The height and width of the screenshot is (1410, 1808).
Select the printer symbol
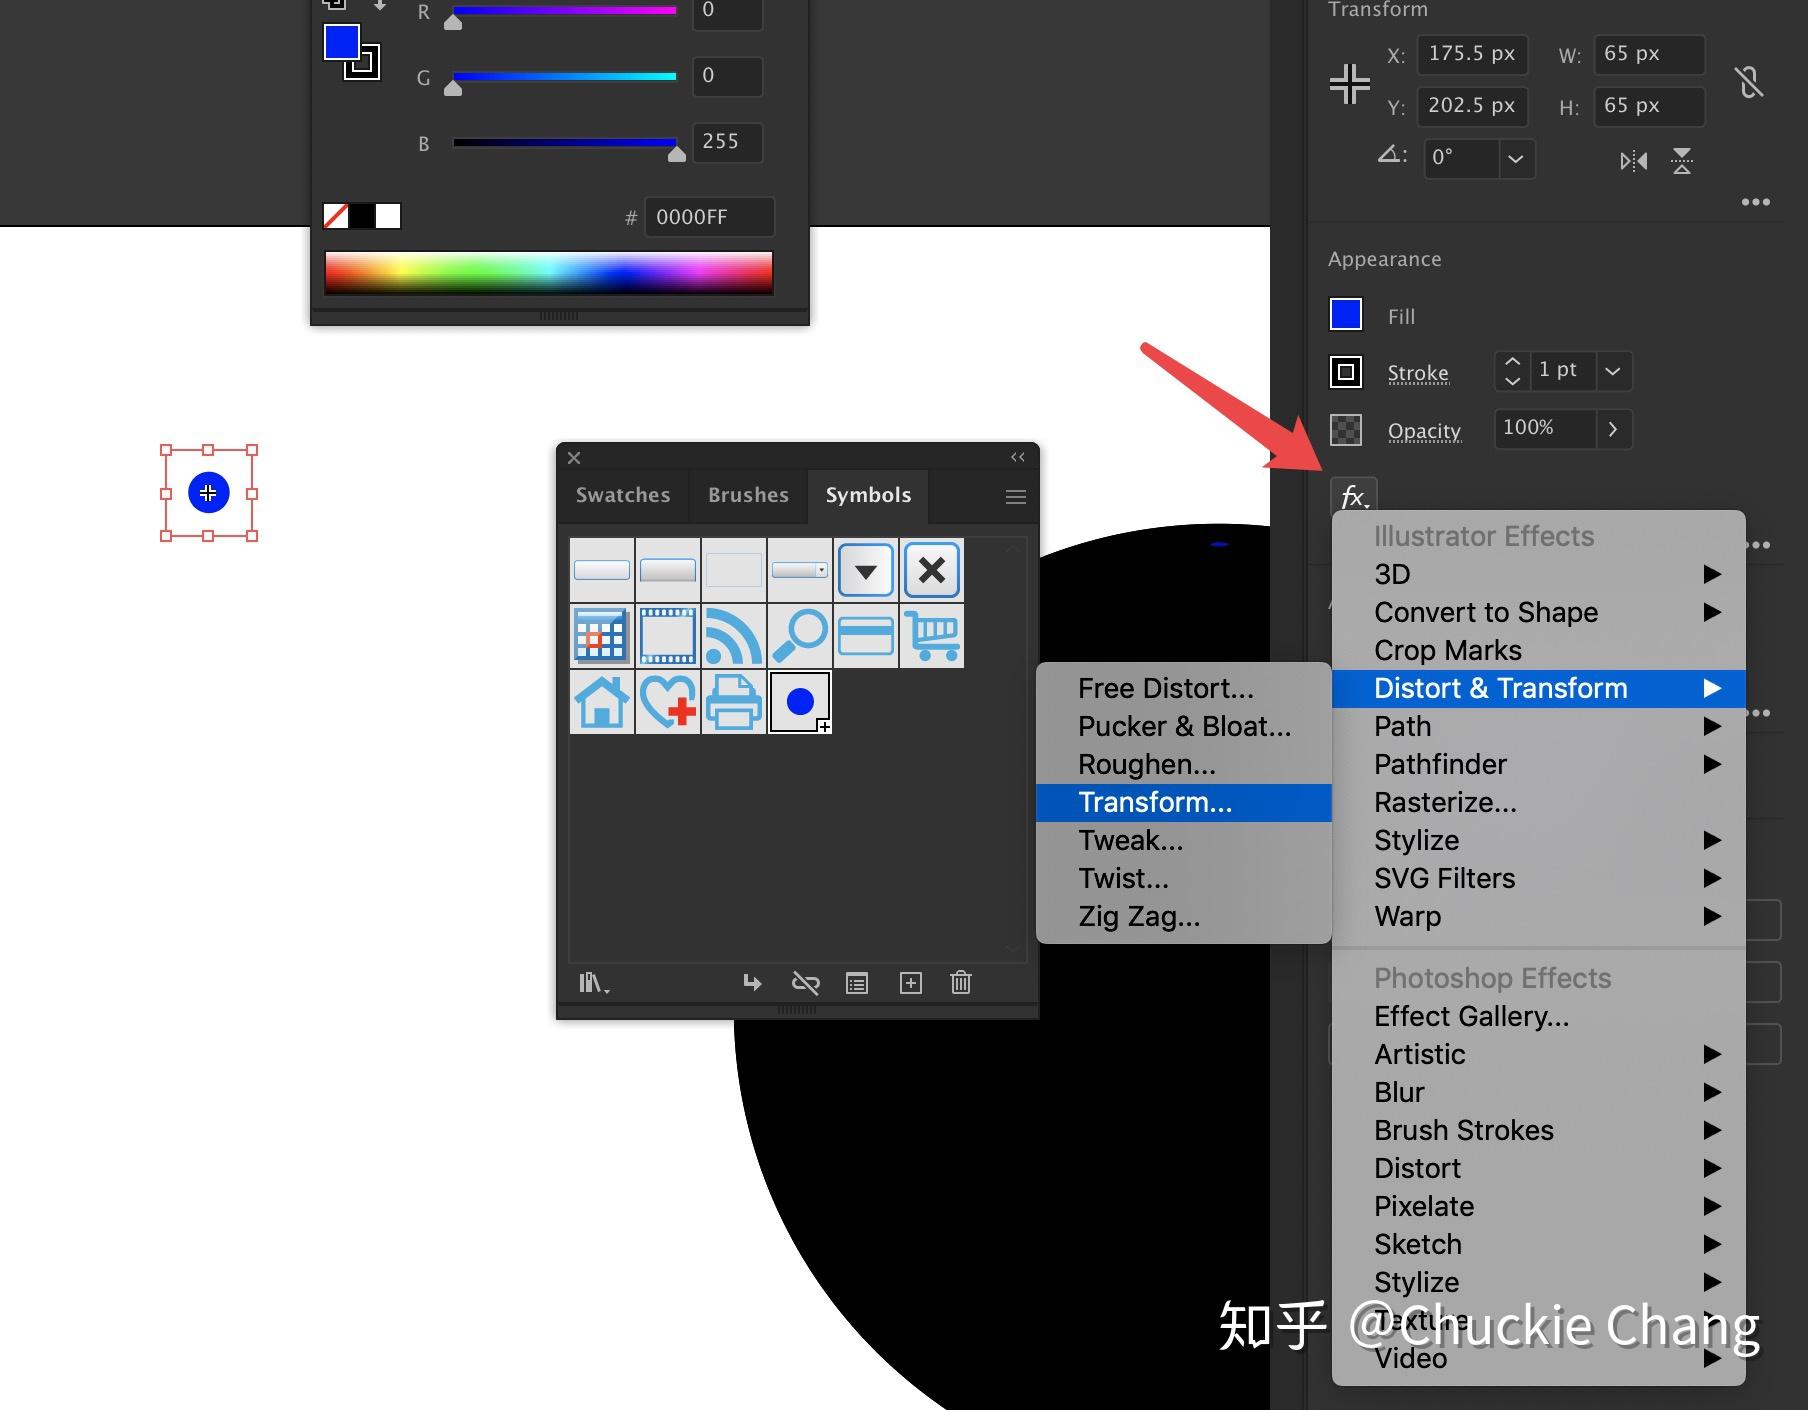(734, 701)
